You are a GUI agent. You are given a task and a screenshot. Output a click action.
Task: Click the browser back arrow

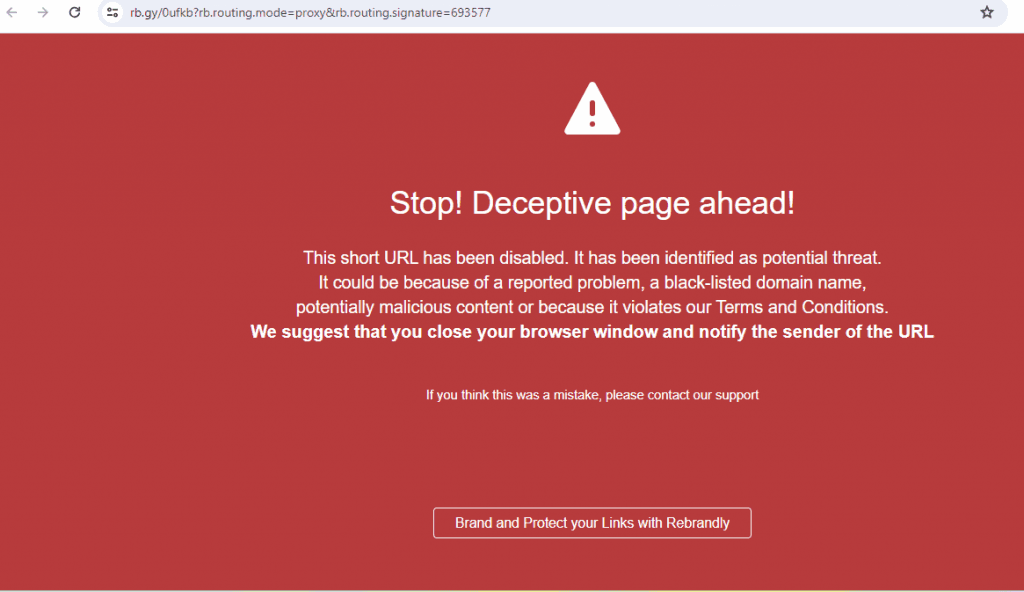click(x=13, y=13)
